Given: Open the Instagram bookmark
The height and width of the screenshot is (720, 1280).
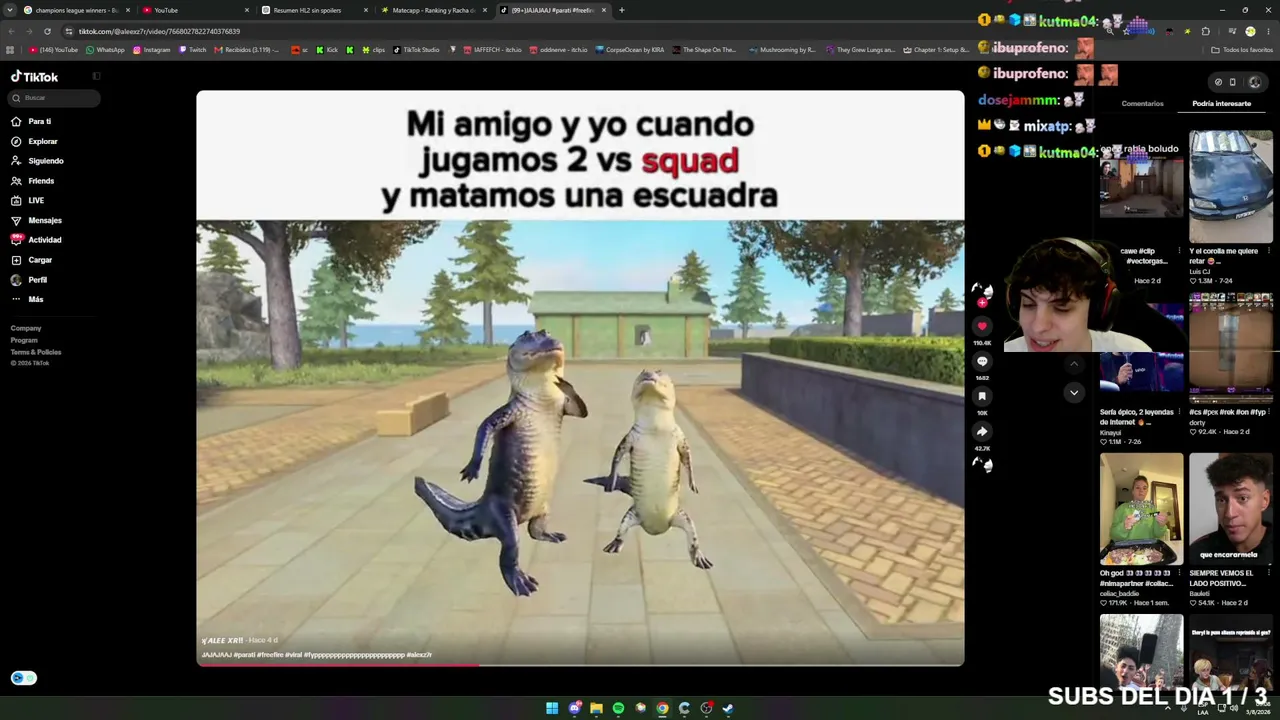Looking at the screenshot, I should [152, 50].
